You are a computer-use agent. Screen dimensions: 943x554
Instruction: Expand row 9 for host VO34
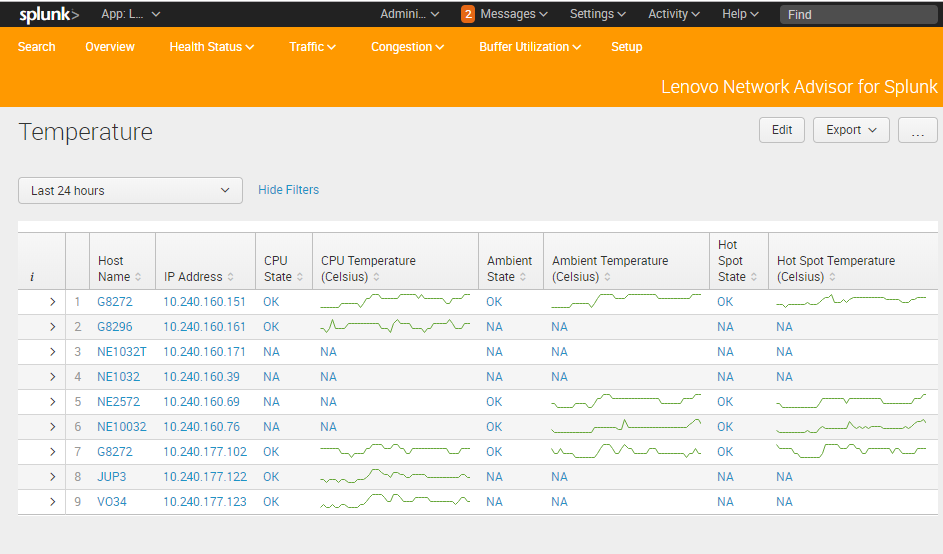pos(52,502)
